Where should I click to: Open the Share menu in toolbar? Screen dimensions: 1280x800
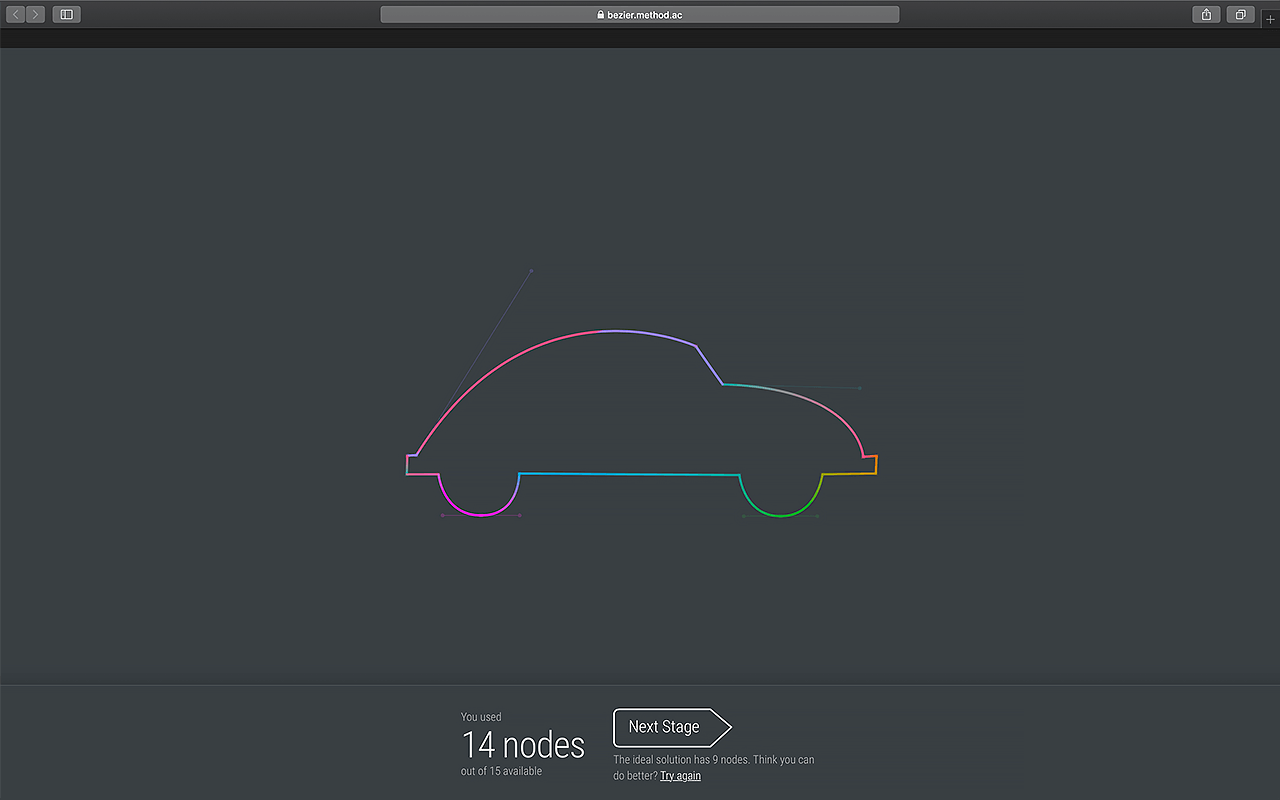(x=1206, y=14)
